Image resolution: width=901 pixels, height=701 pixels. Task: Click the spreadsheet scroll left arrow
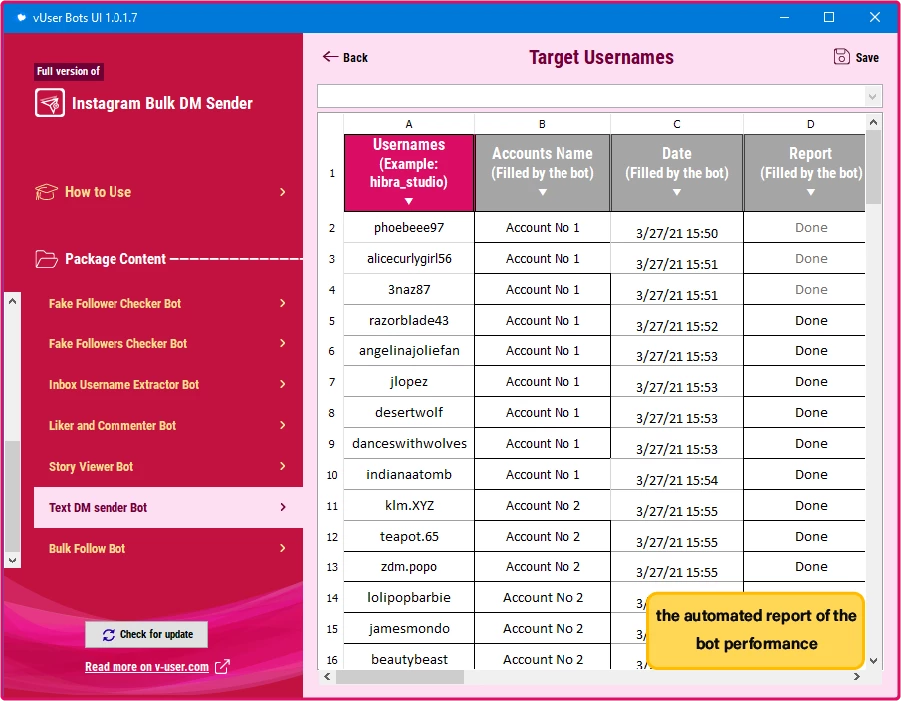[x=327, y=677]
